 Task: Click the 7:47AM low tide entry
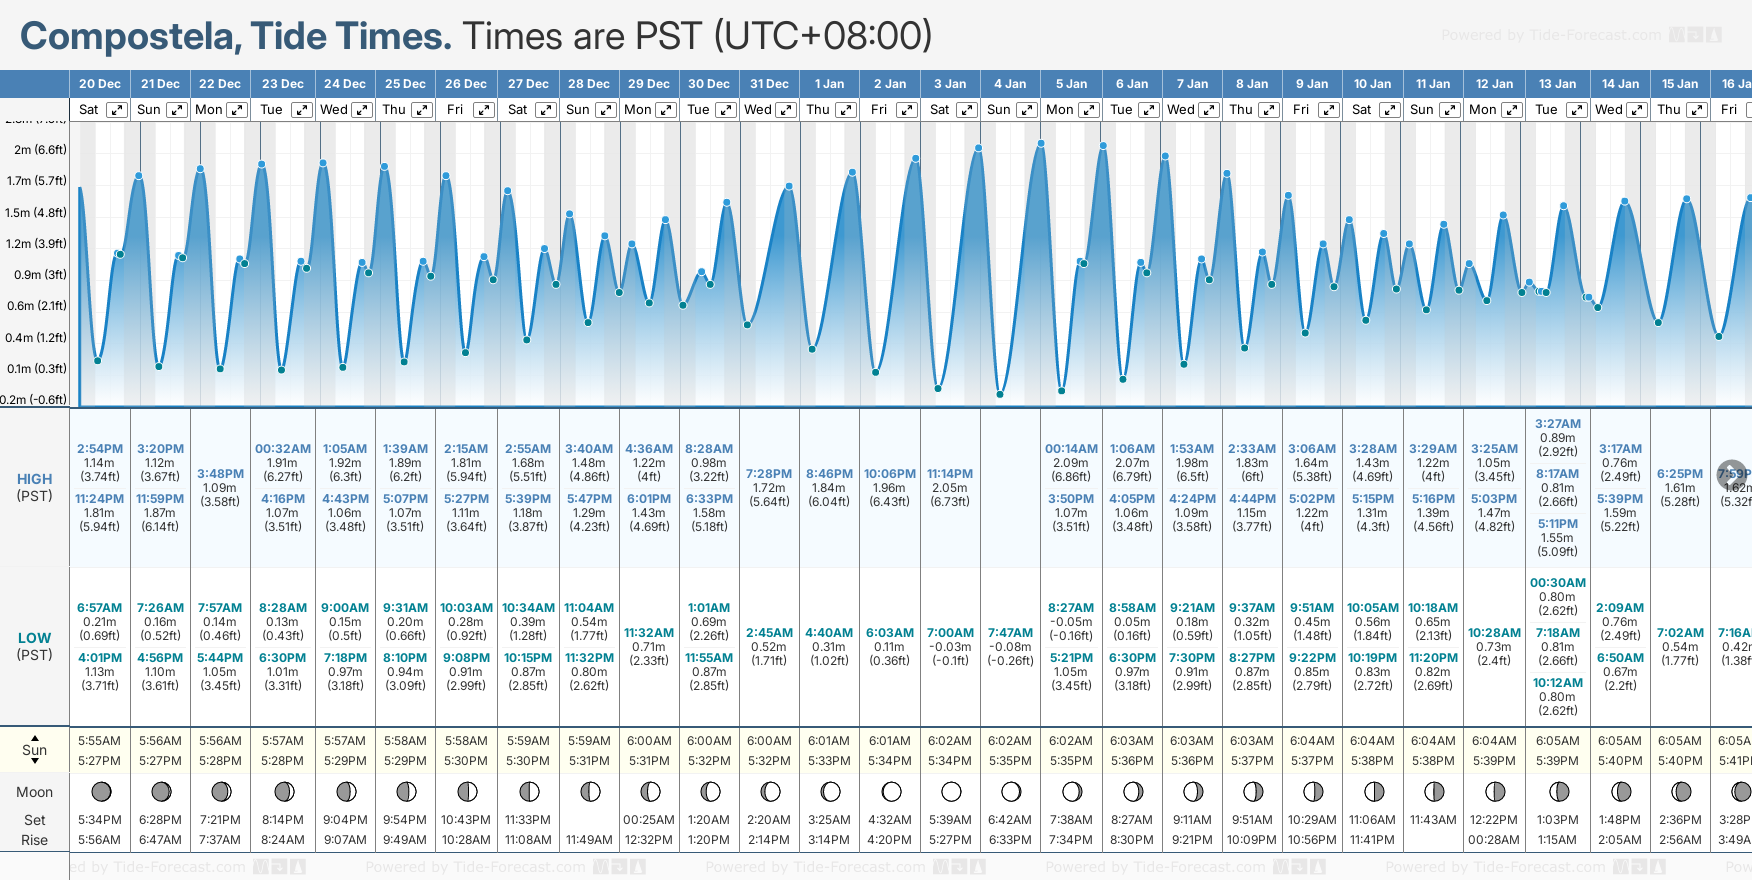tap(1010, 633)
